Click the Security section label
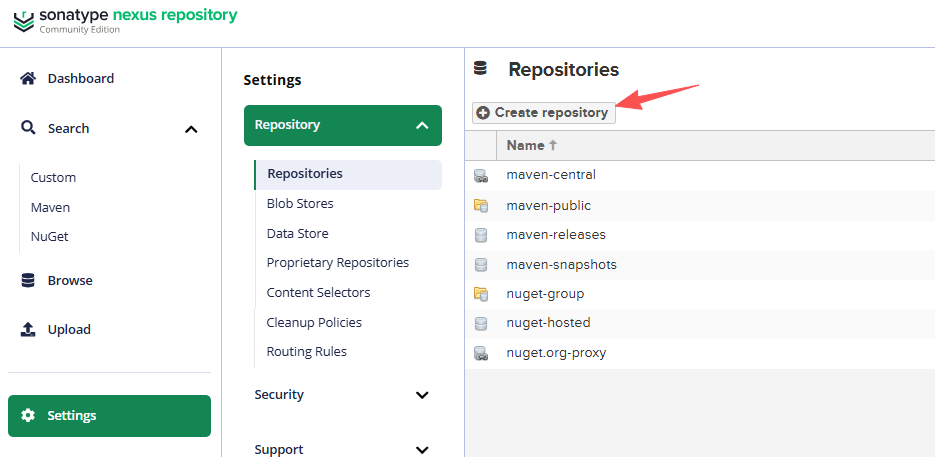This screenshot has width=935, height=457. coord(279,394)
